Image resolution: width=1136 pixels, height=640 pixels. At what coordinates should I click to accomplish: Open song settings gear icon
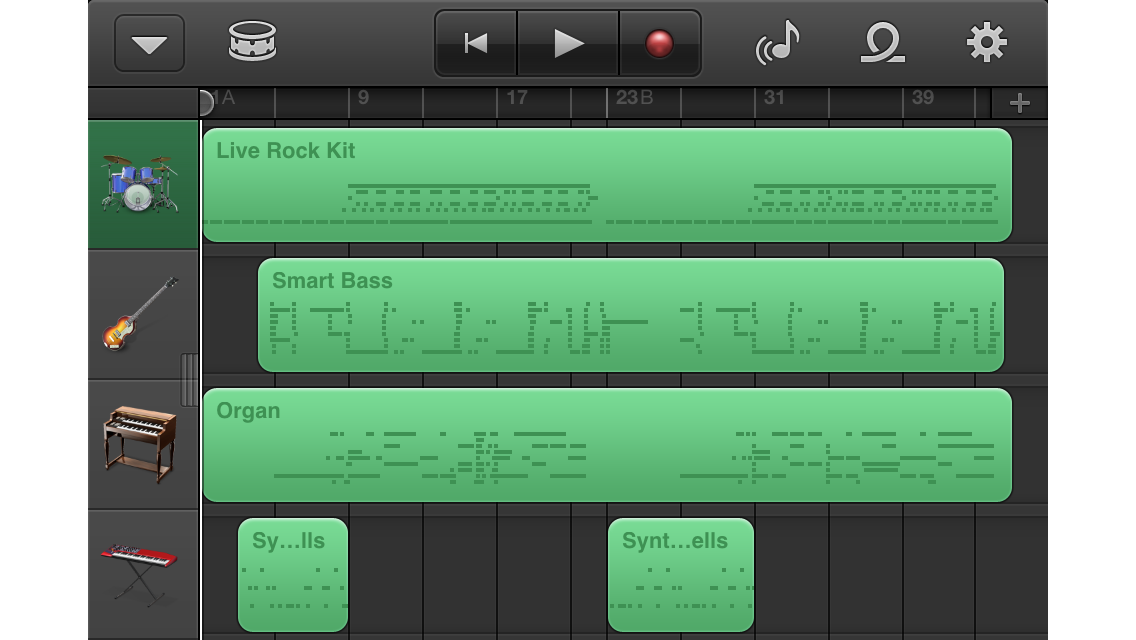pyautogui.click(x=987, y=42)
